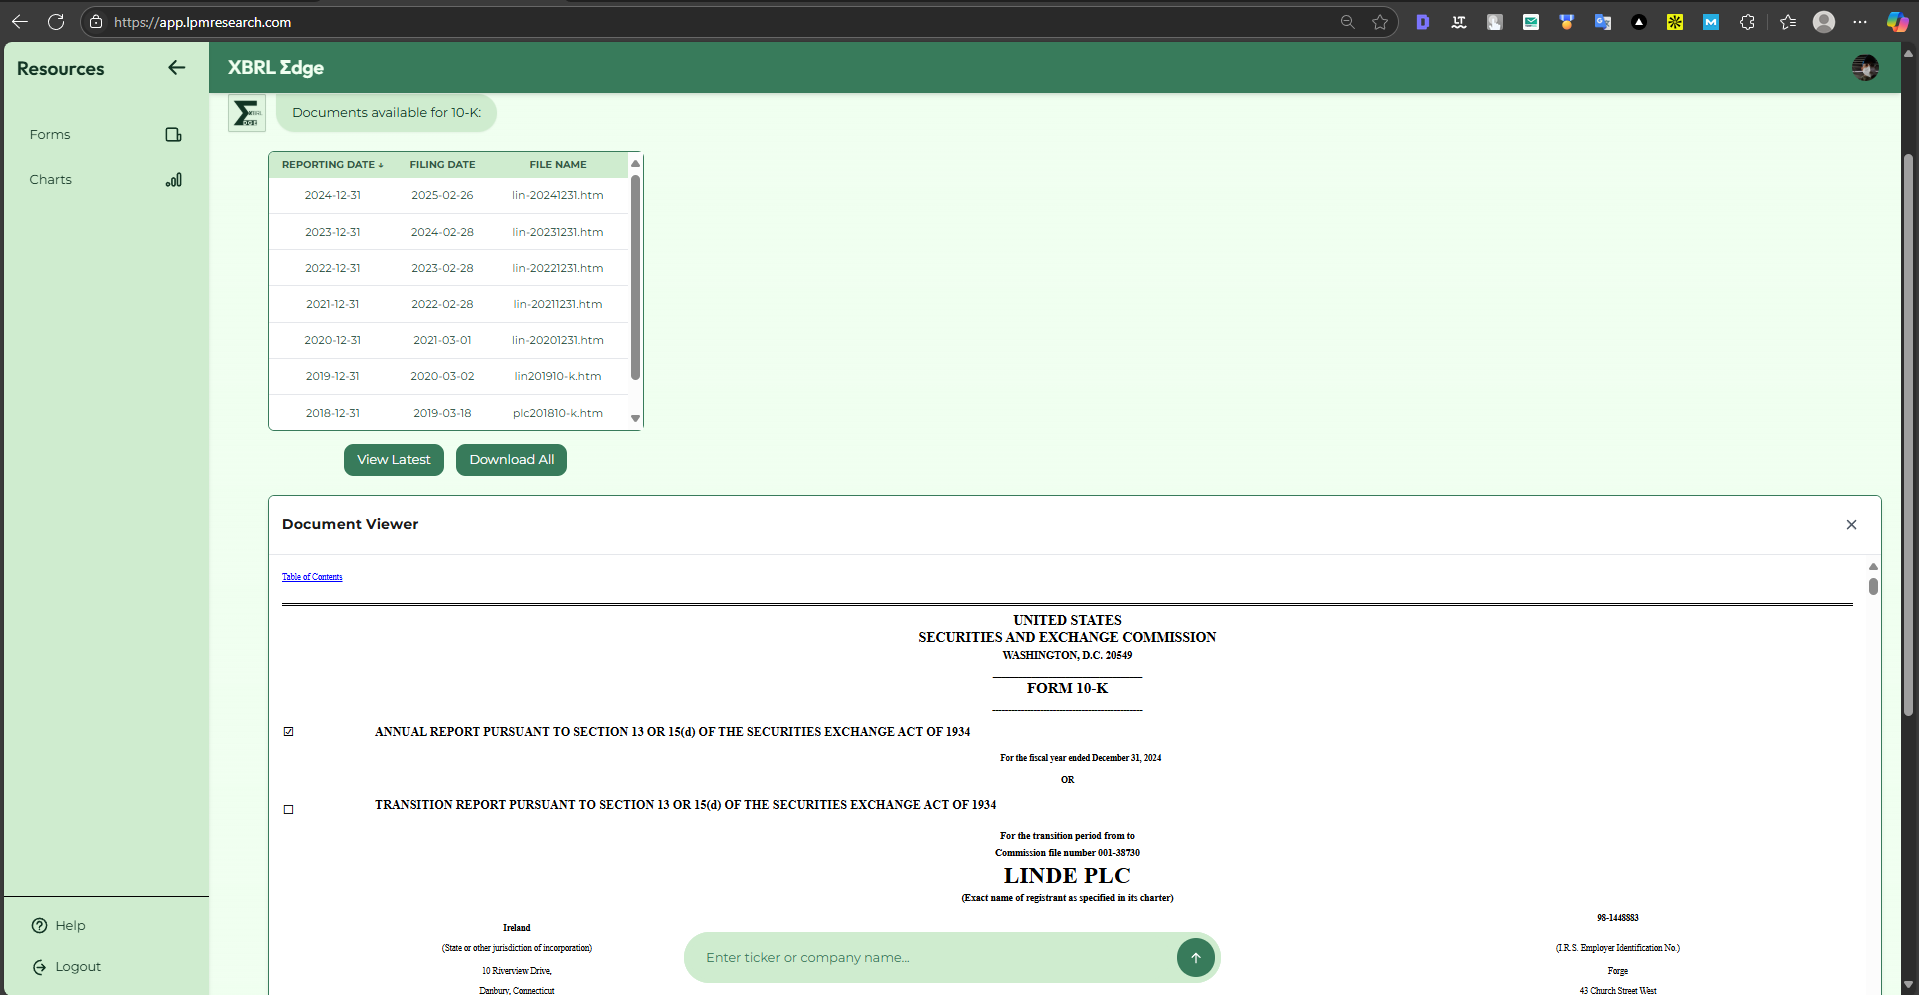Open browser profile account icon
The image size is (1919, 995).
point(1824,22)
